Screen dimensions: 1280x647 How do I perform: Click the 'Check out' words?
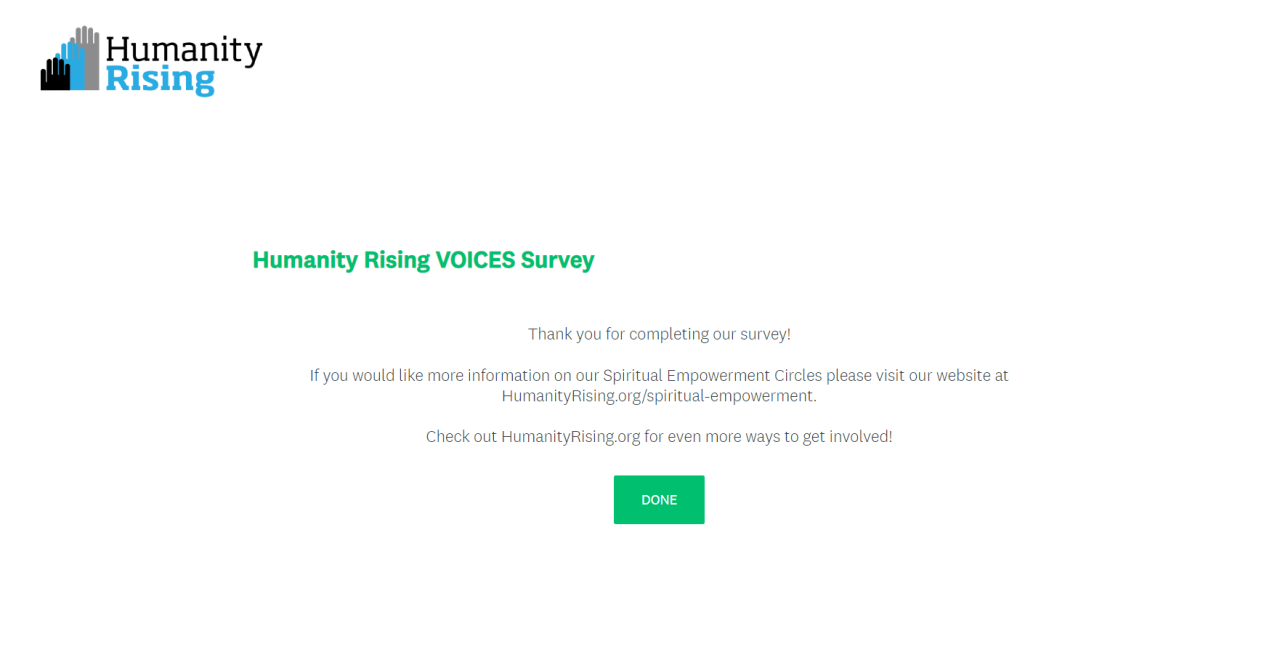(x=461, y=437)
